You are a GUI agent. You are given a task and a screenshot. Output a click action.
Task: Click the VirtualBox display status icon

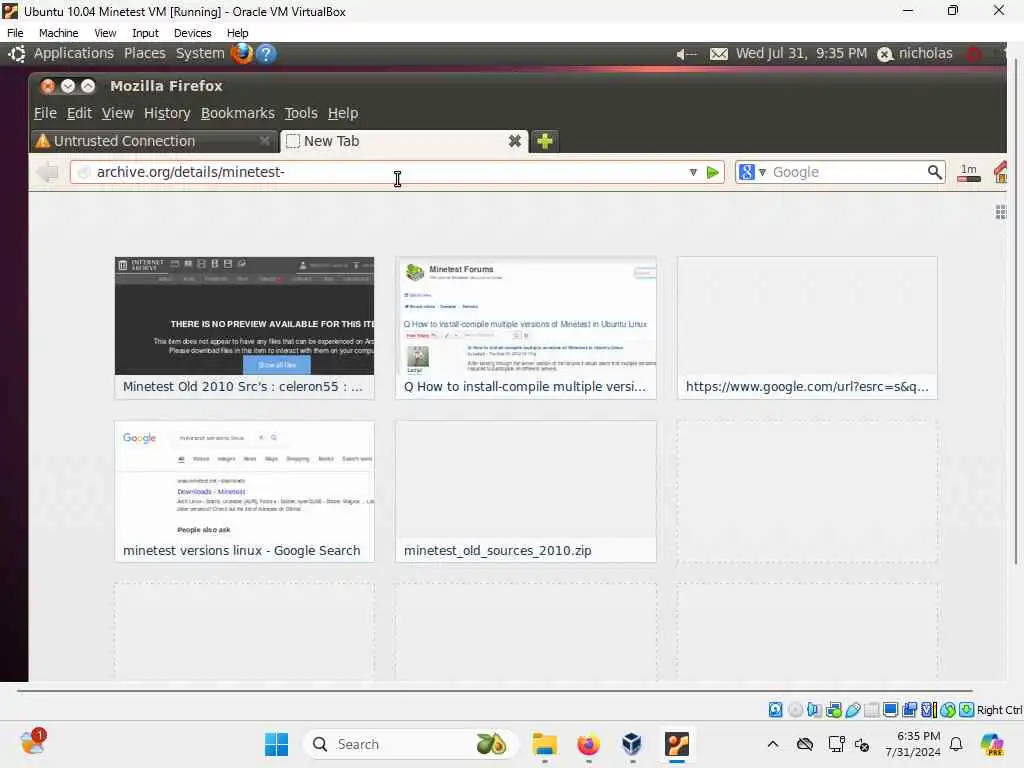pos(890,710)
